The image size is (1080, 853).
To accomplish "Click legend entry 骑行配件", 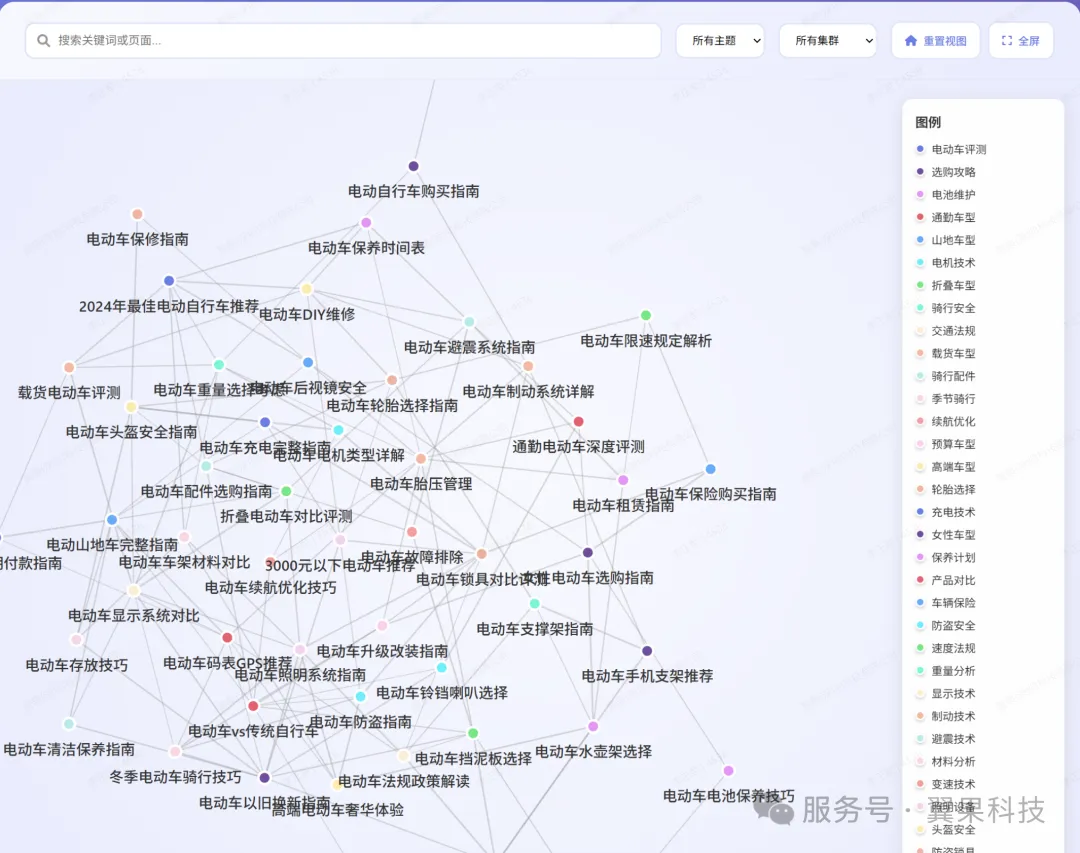I will [946, 376].
